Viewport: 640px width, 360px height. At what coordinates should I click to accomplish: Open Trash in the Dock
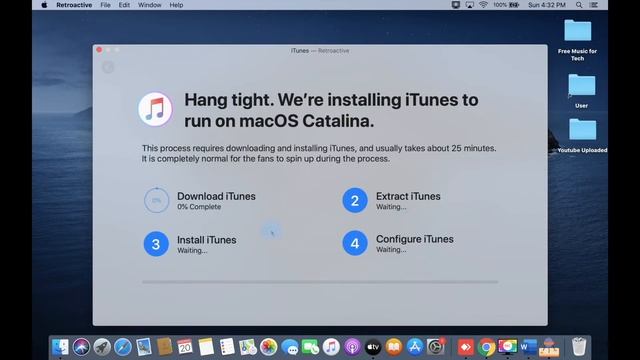pyautogui.click(x=579, y=347)
